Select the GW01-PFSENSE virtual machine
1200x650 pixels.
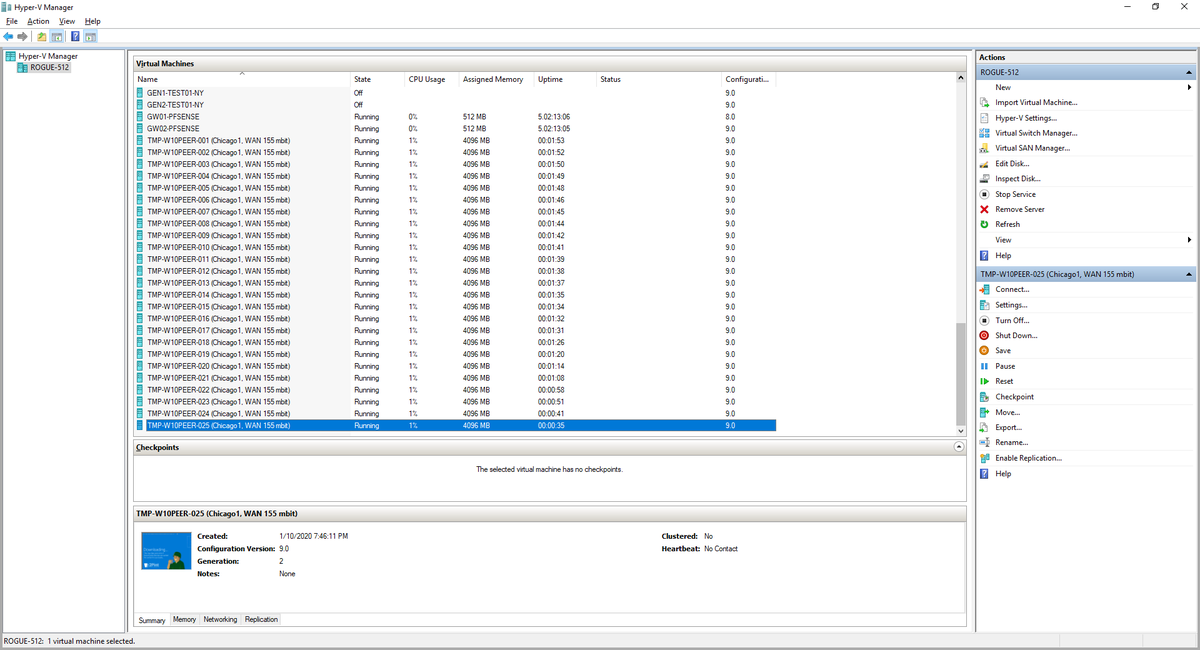(x=455, y=116)
